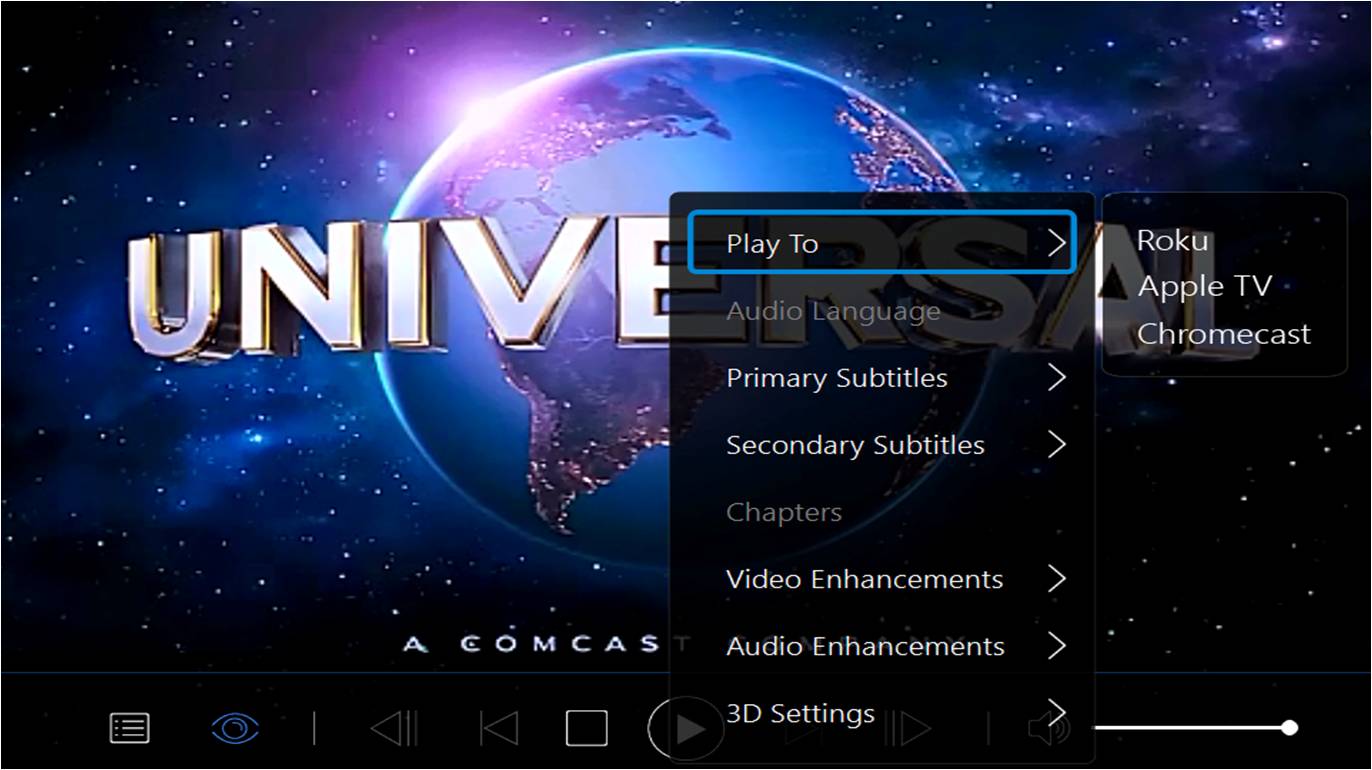Click the blue eye enhancement icon
This screenshot has height=770, width=1372.
235,728
